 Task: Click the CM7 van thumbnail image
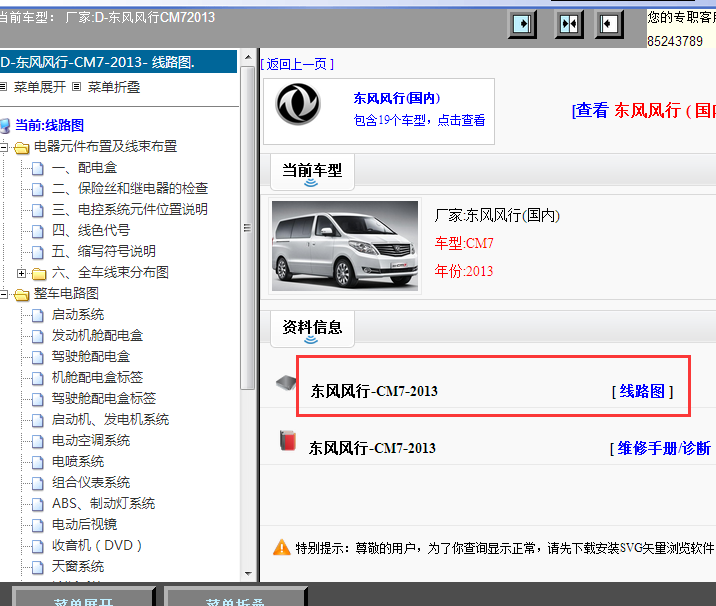point(345,246)
